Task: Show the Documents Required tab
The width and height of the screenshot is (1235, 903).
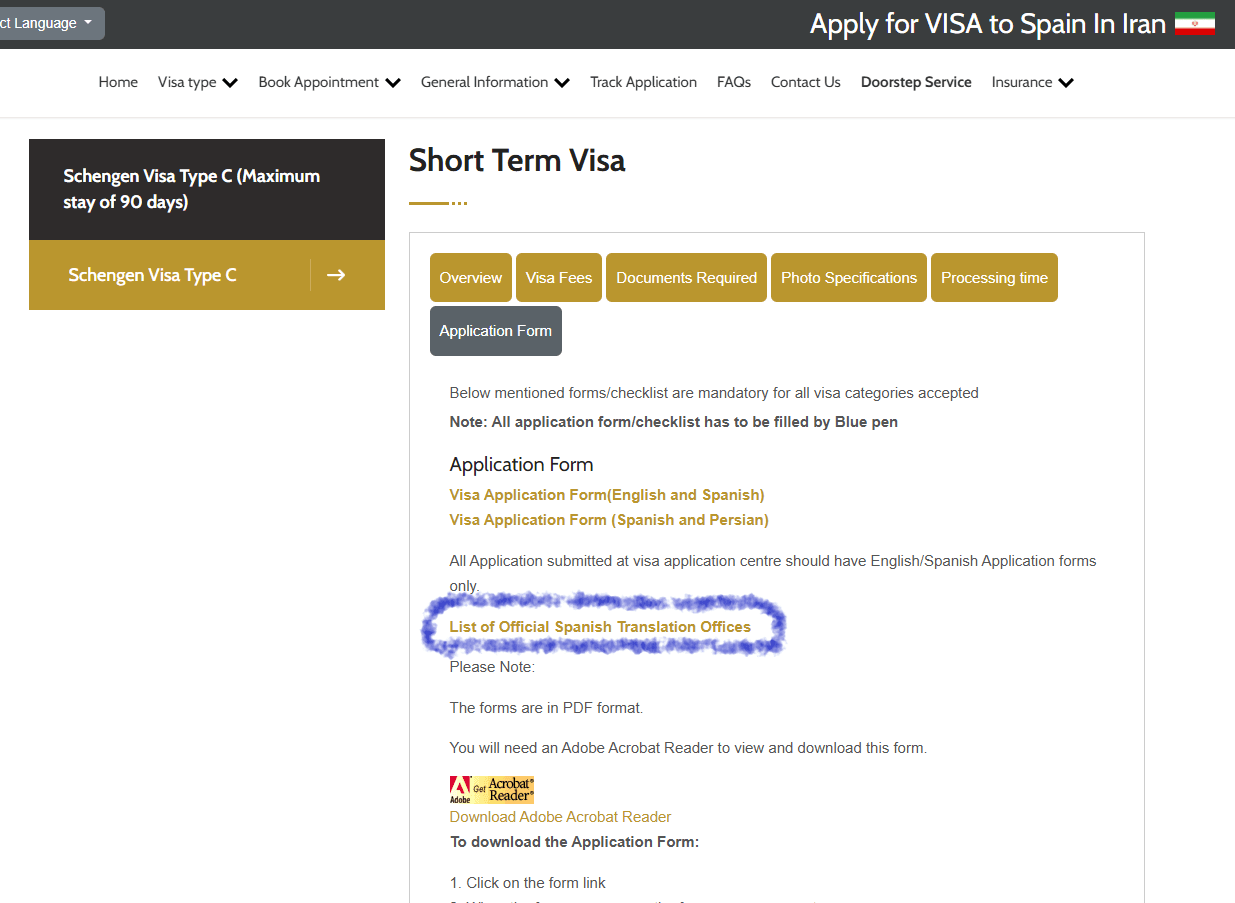Action: click(x=686, y=278)
